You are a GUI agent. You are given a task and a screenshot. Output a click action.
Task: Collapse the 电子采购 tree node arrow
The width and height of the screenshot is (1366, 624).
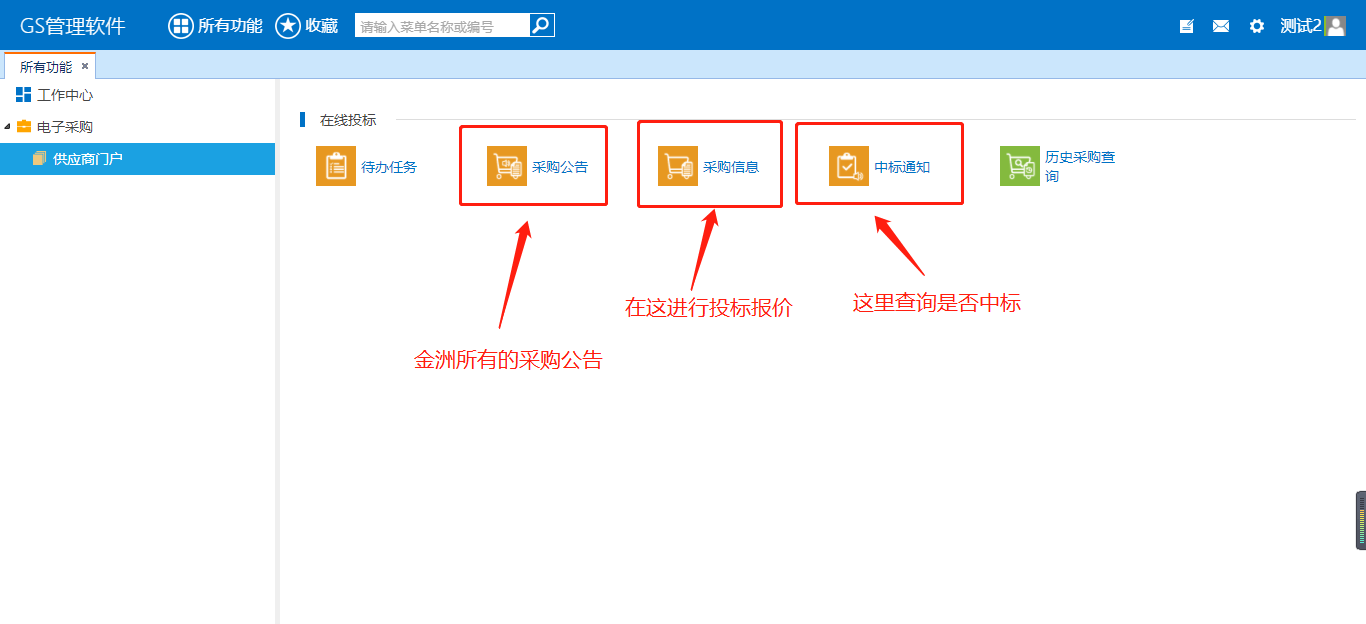tap(7, 127)
